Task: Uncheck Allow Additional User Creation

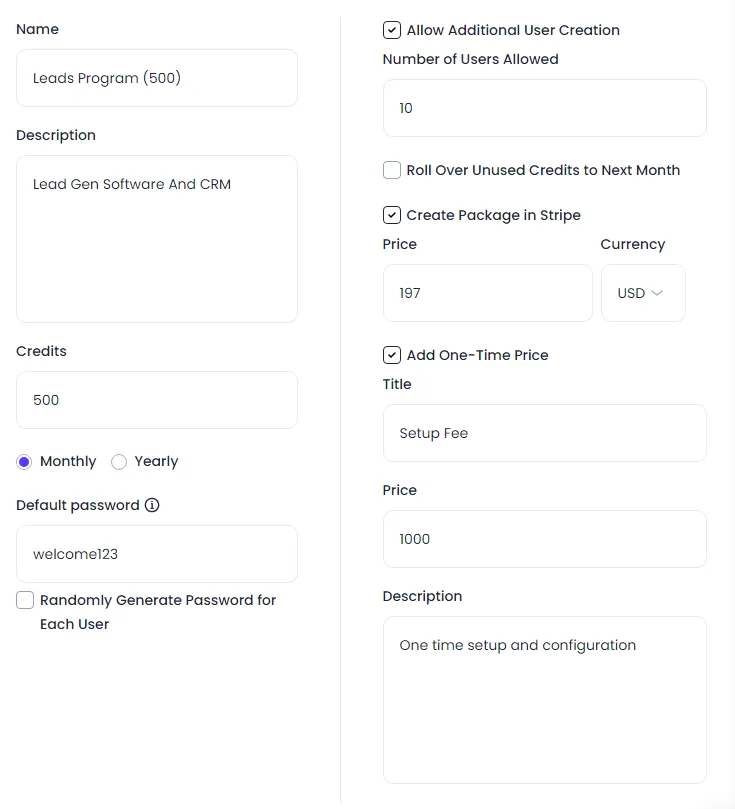Action: (x=392, y=30)
